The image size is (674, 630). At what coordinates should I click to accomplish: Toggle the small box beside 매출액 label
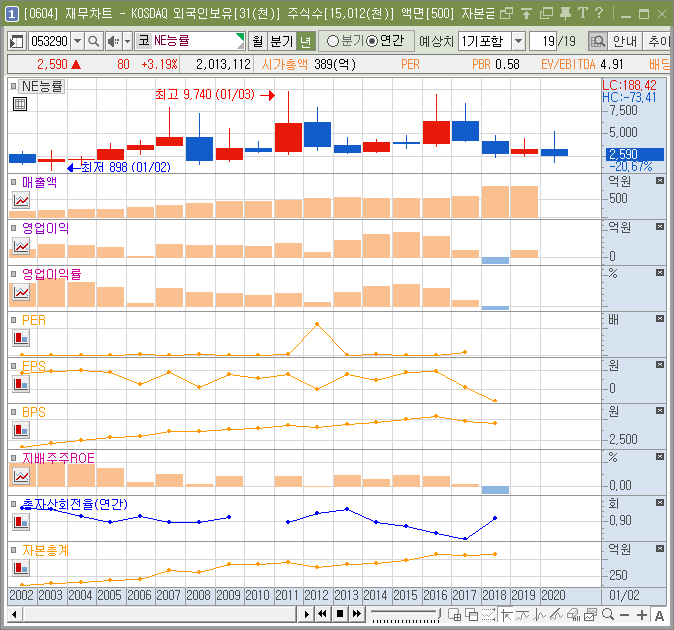point(14,182)
